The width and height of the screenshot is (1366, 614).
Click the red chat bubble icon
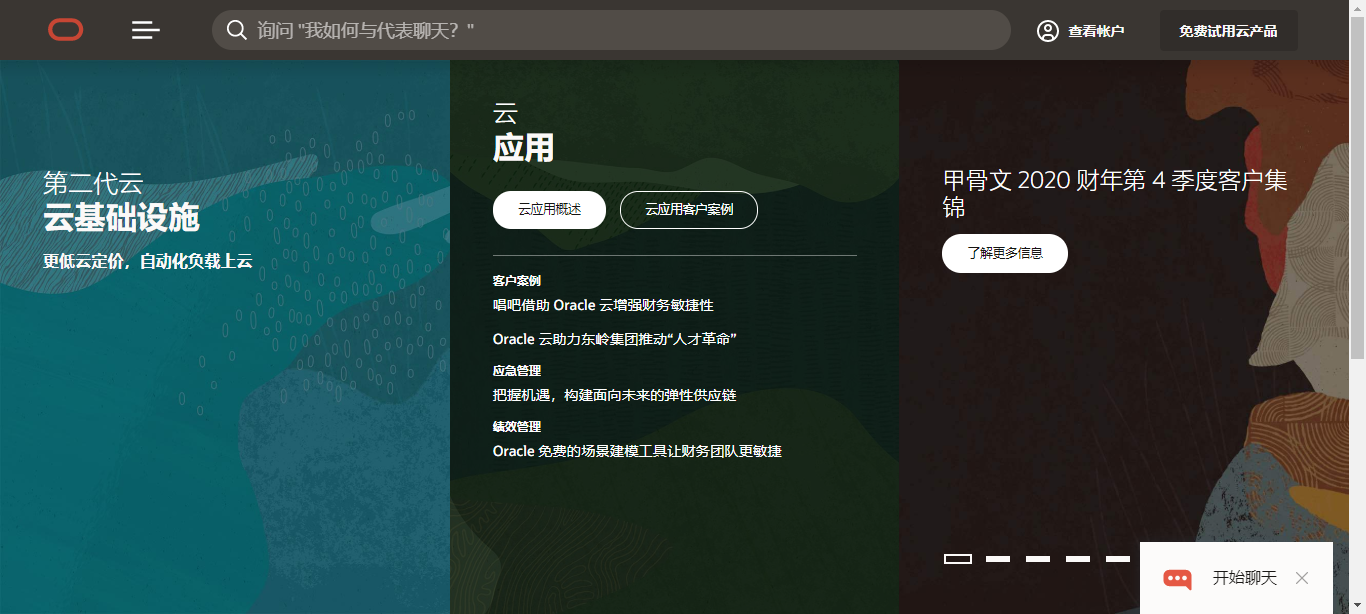coord(1177,578)
